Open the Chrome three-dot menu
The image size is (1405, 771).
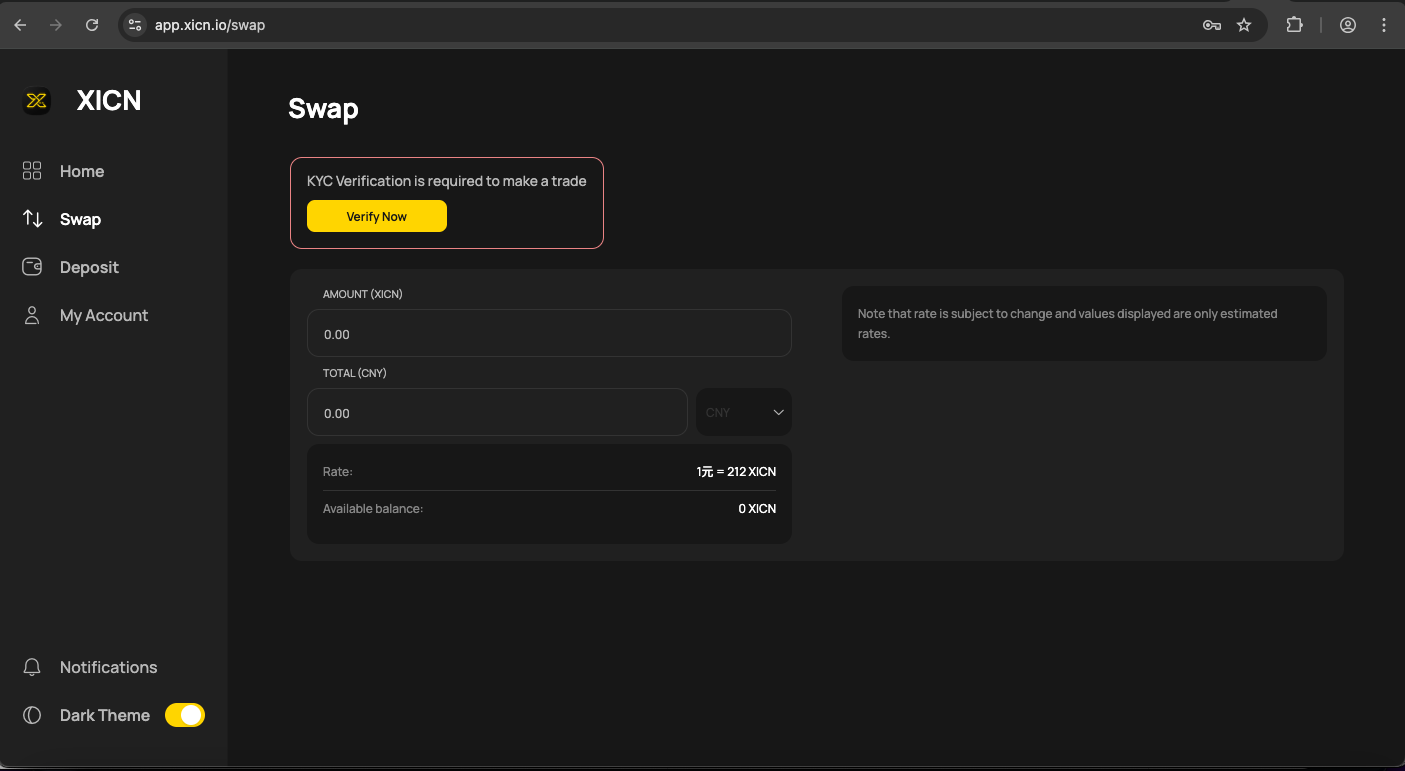[1384, 25]
